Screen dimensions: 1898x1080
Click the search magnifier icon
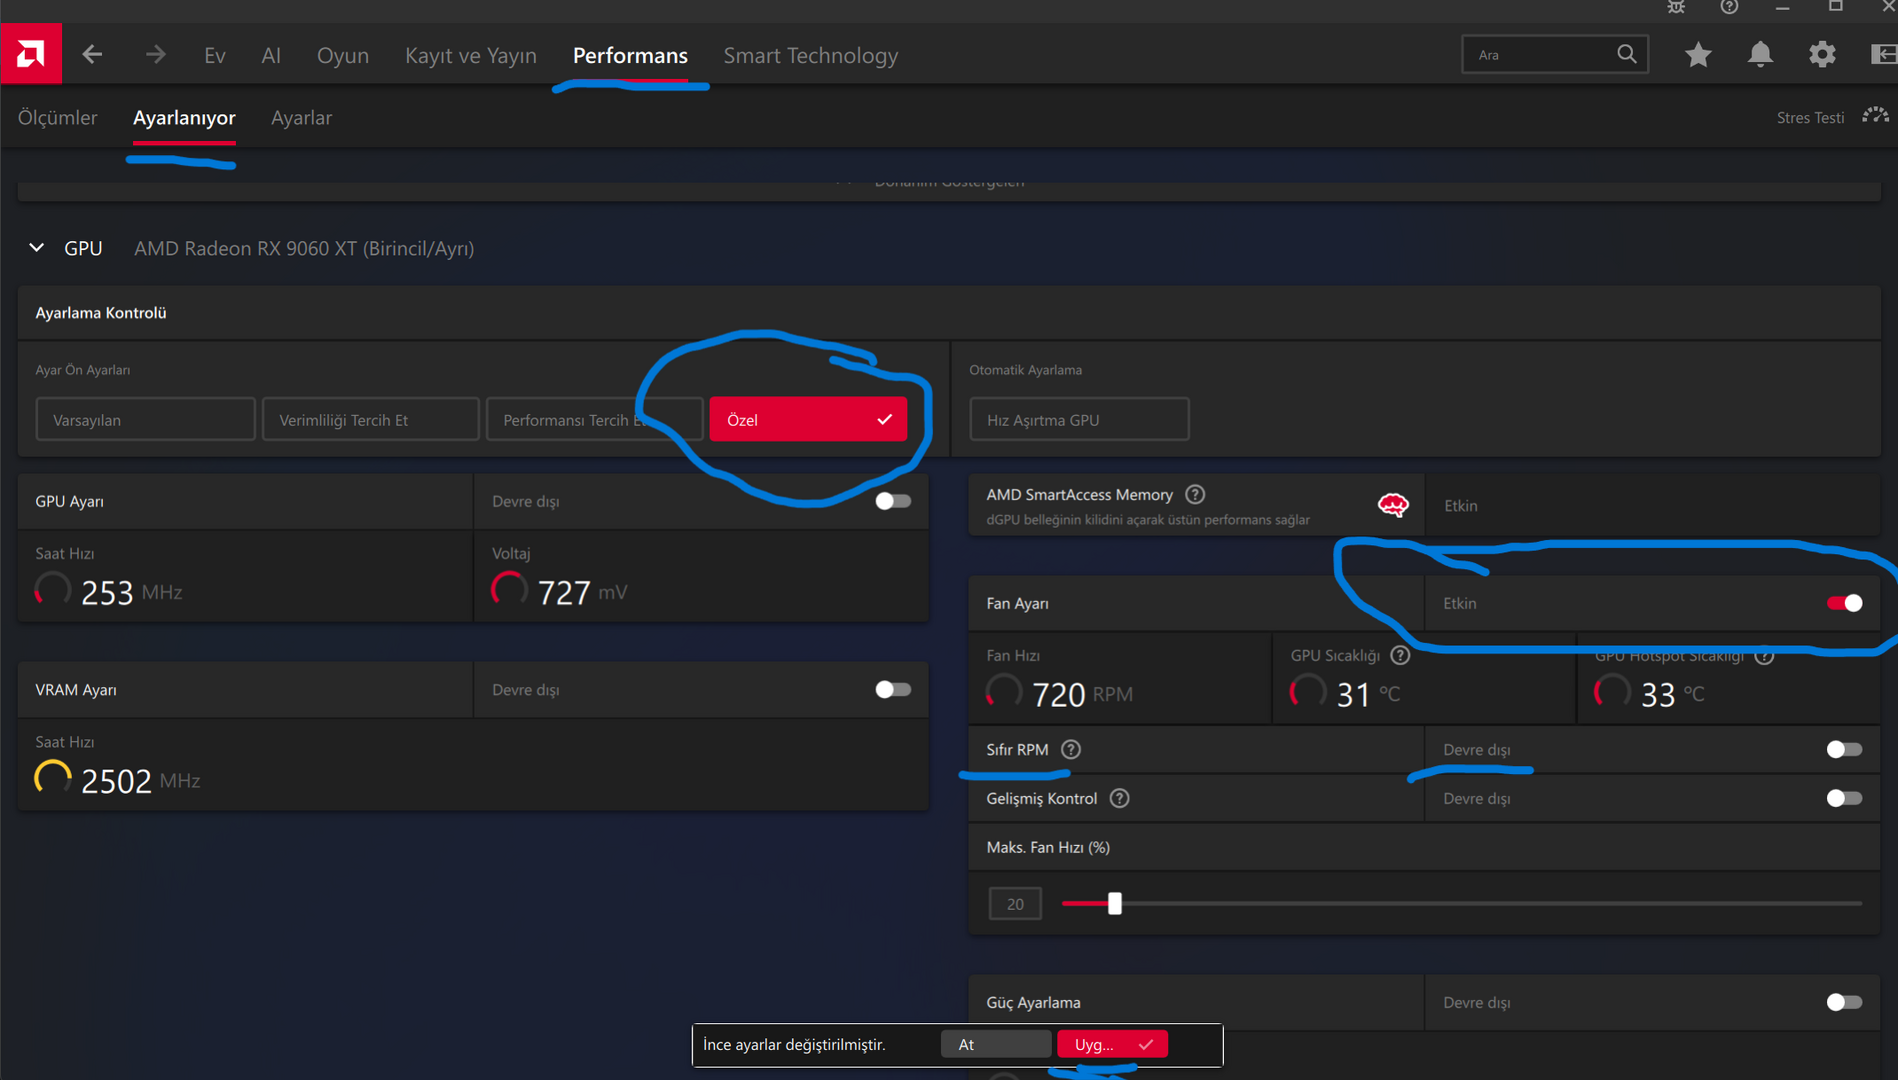1626,54
